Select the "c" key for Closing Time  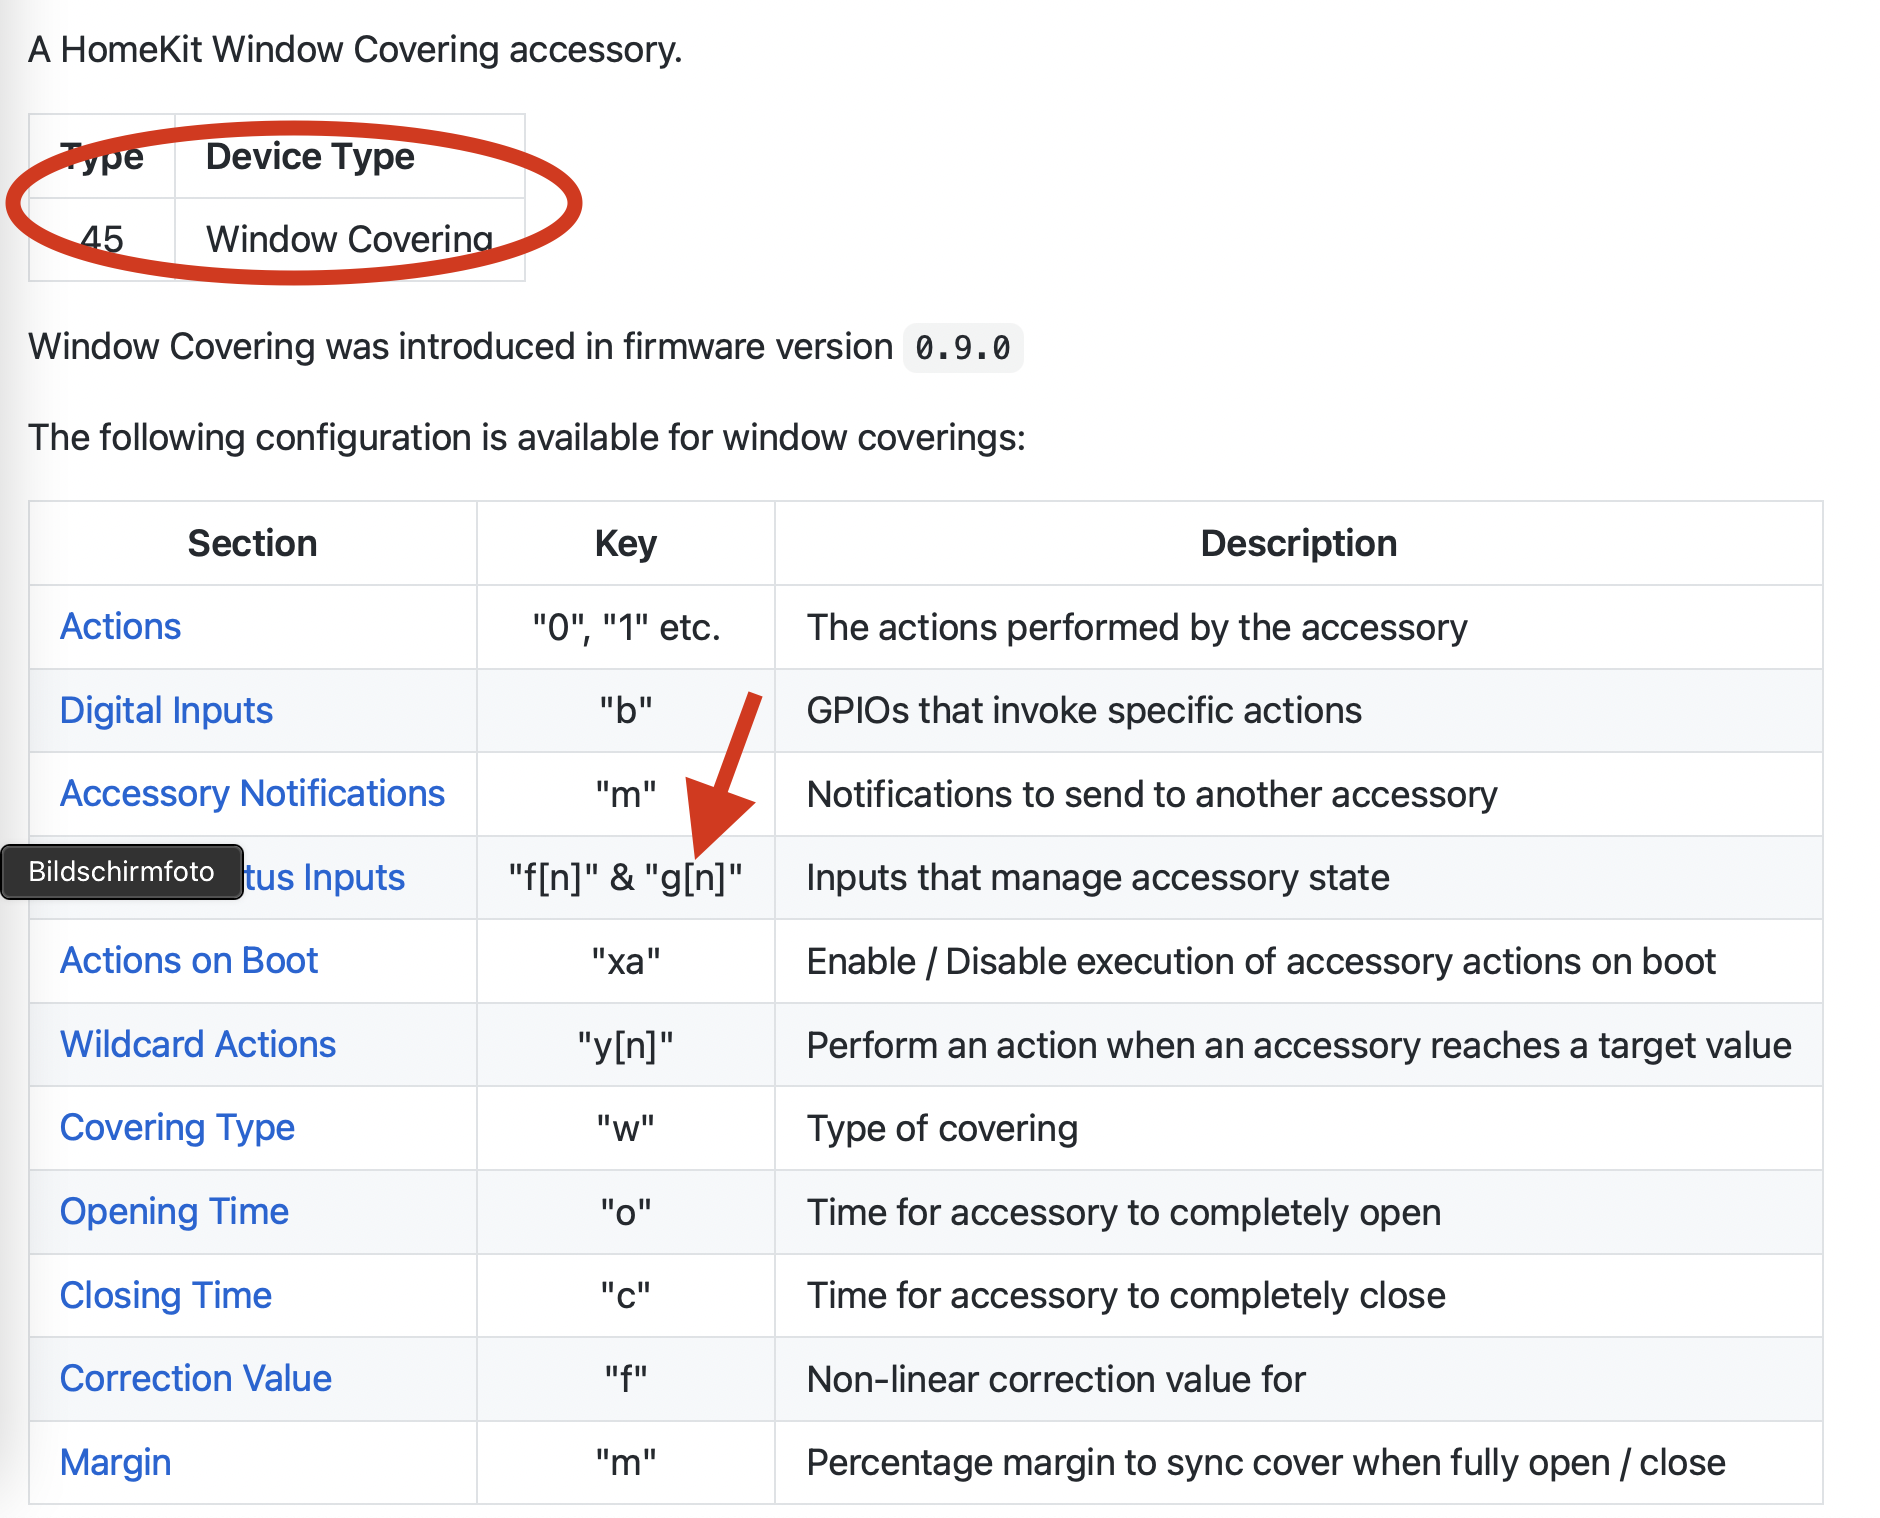626,1296
